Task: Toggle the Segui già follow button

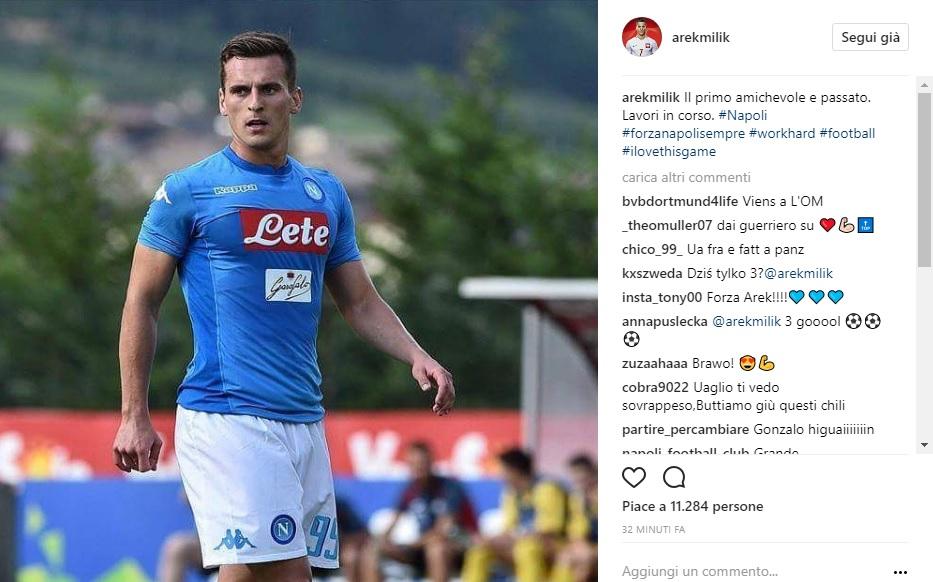Action: pos(870,37)
